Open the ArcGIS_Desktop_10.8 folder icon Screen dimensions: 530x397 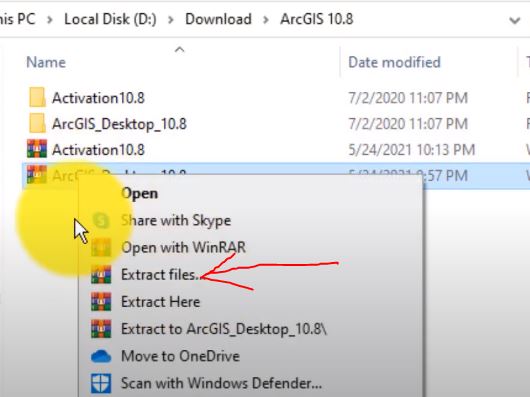37,123
